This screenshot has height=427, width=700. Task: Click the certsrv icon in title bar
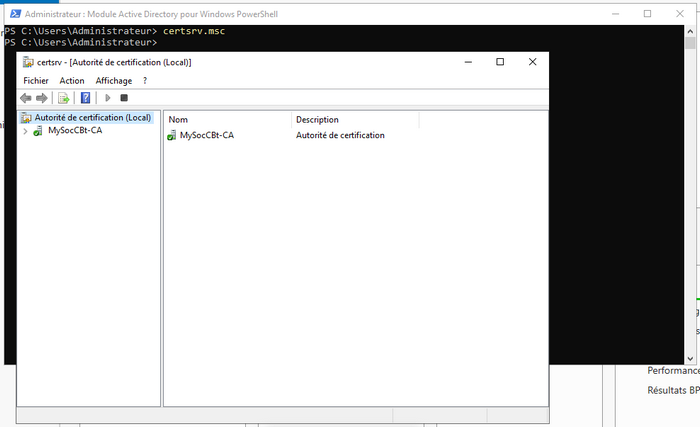click(28, 62)
